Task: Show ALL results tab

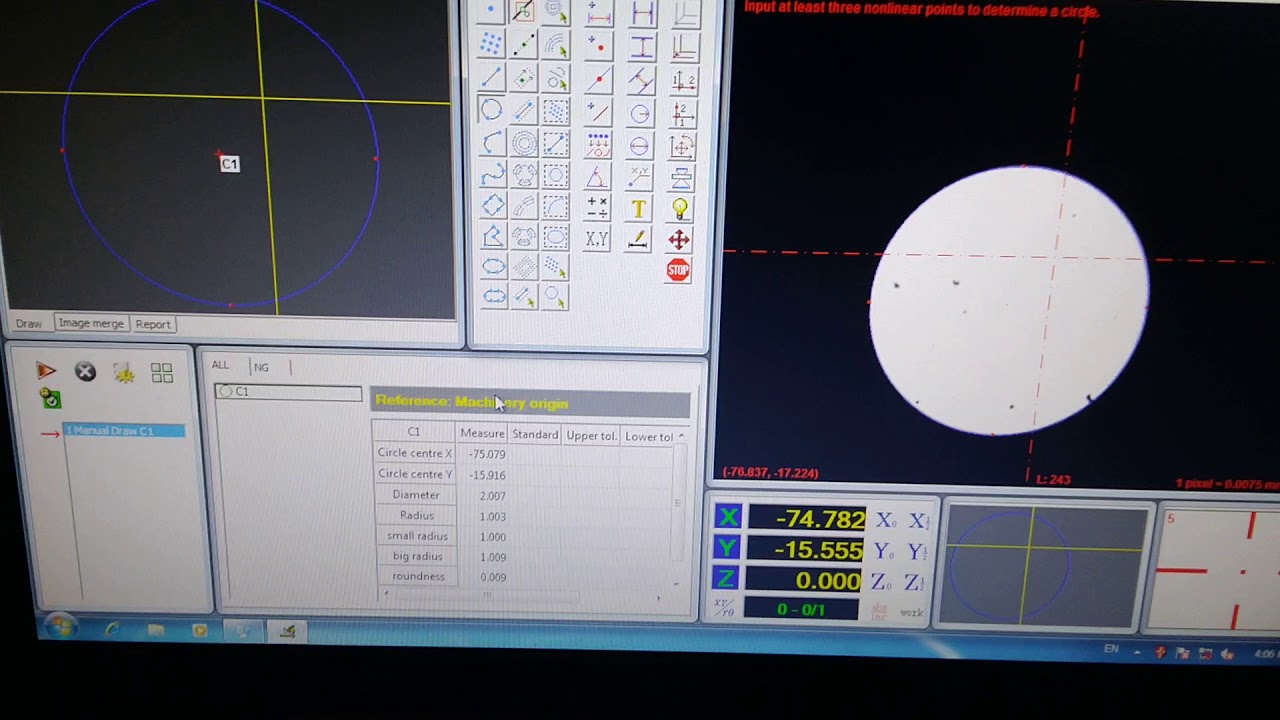Action: [x=220, y=365]
